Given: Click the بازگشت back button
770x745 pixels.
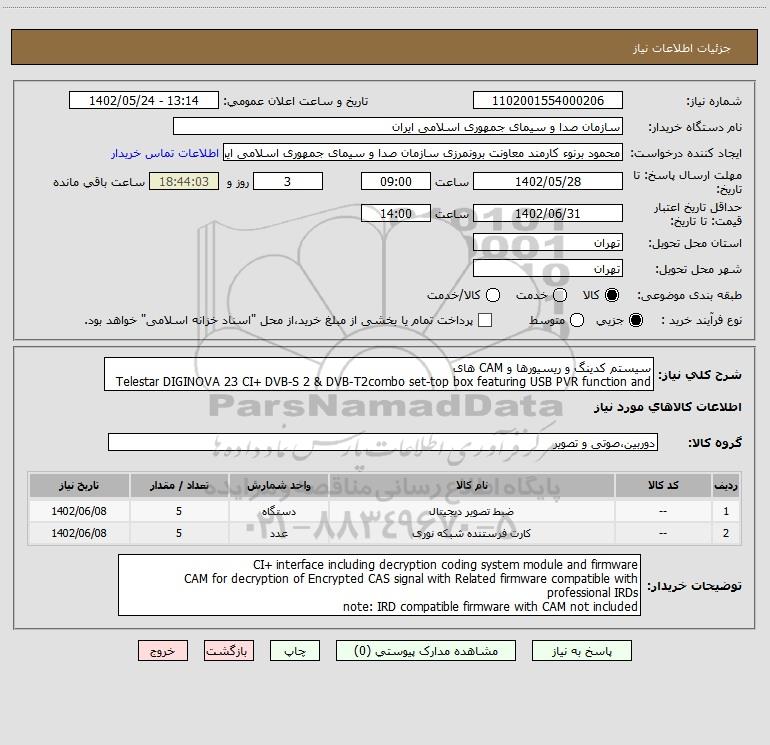Looking at the screenshot, I should (x=229, y=651).
